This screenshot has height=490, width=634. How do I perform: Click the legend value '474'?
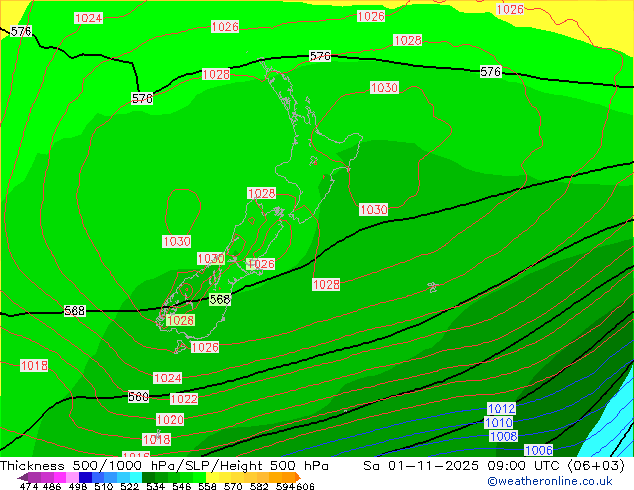[30, 486]
